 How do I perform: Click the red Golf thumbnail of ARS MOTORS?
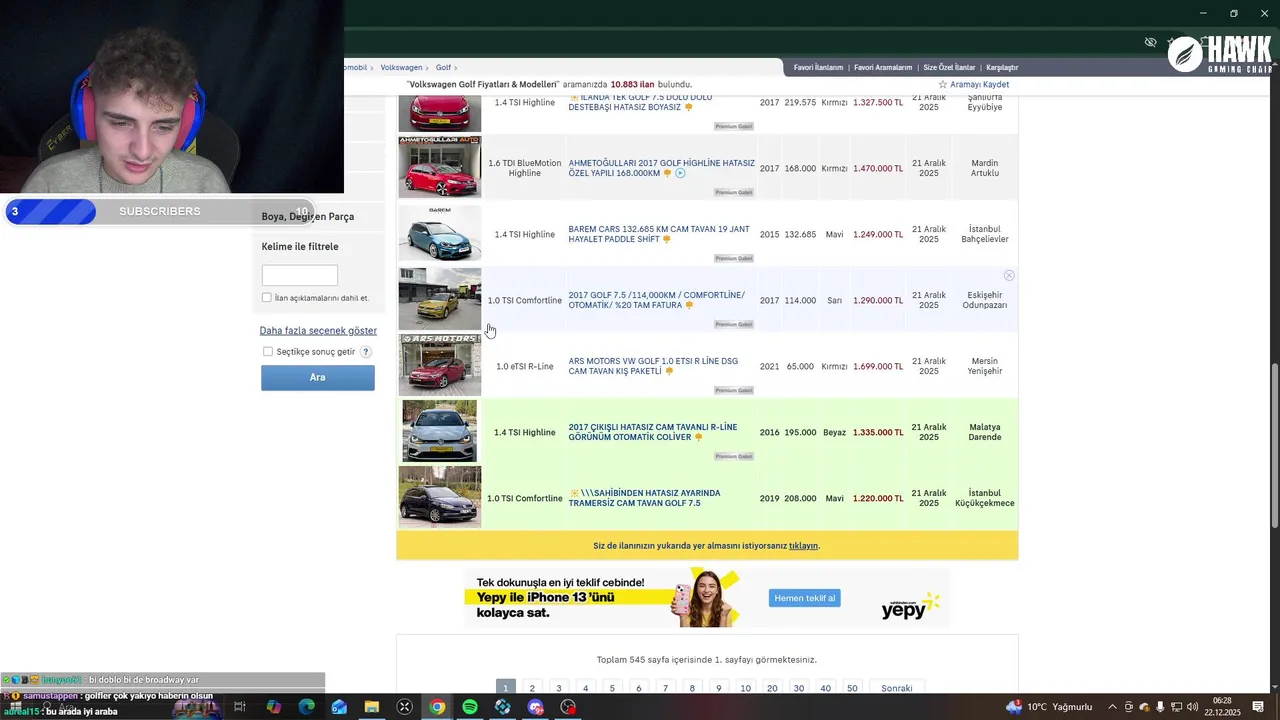coord(440,365)
